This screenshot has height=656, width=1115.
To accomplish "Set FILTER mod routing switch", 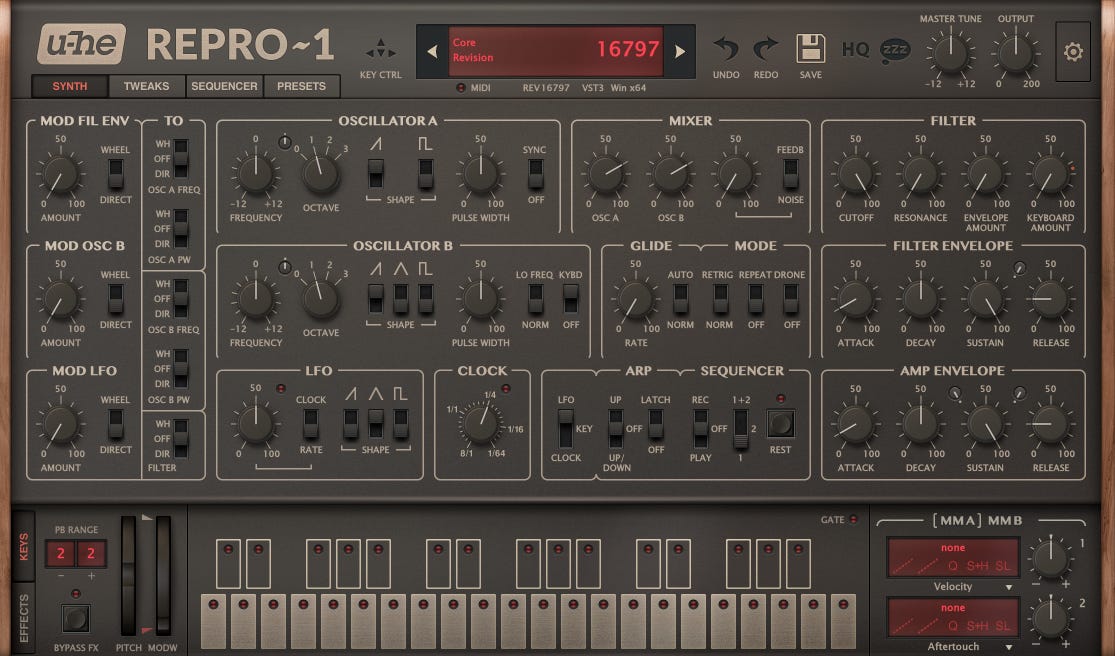I will click(x=181, y=439).
